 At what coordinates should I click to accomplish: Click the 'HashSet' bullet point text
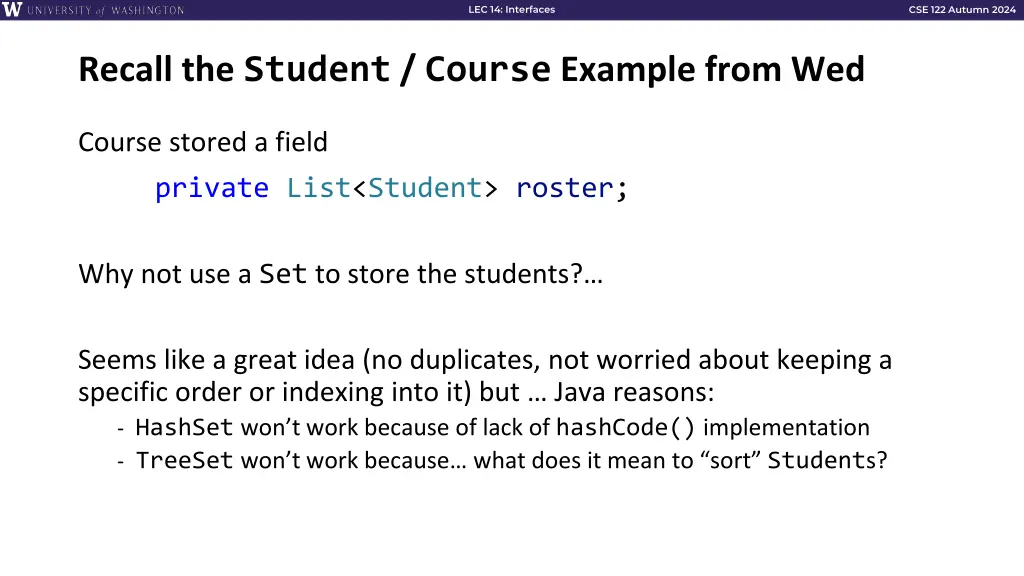502,428
